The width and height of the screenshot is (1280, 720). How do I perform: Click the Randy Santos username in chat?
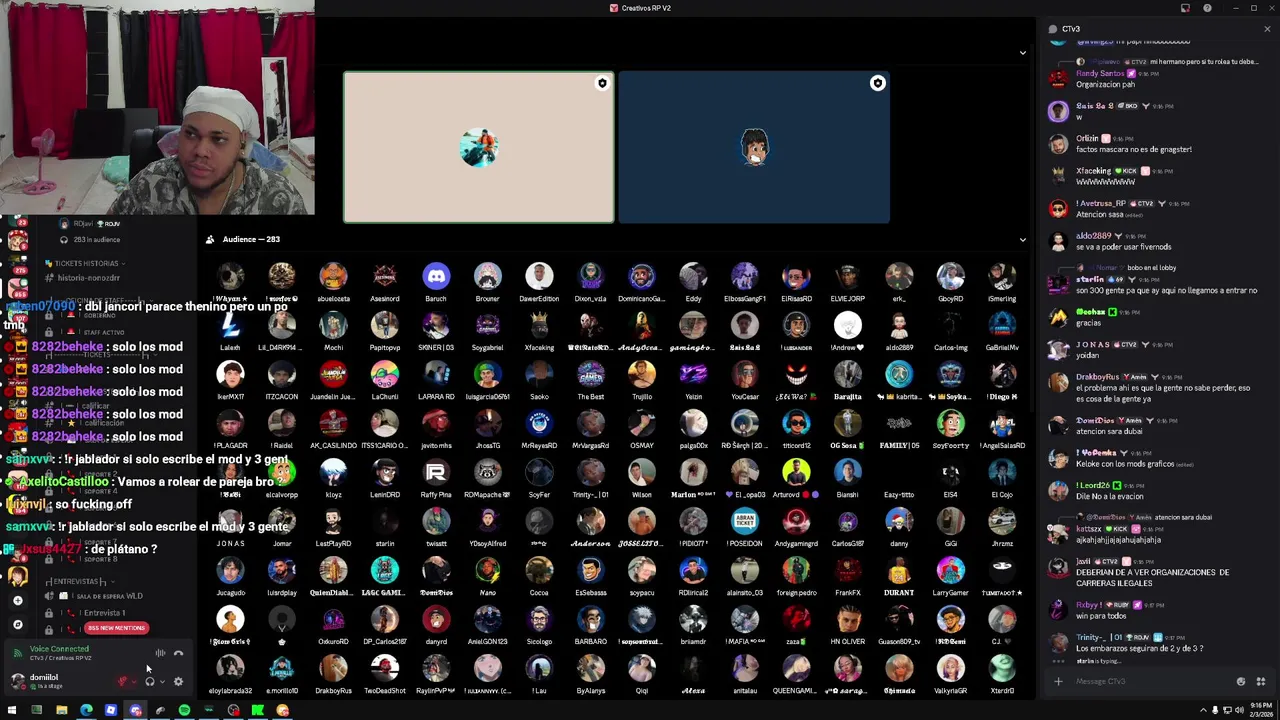click(x=1100, y=73)
